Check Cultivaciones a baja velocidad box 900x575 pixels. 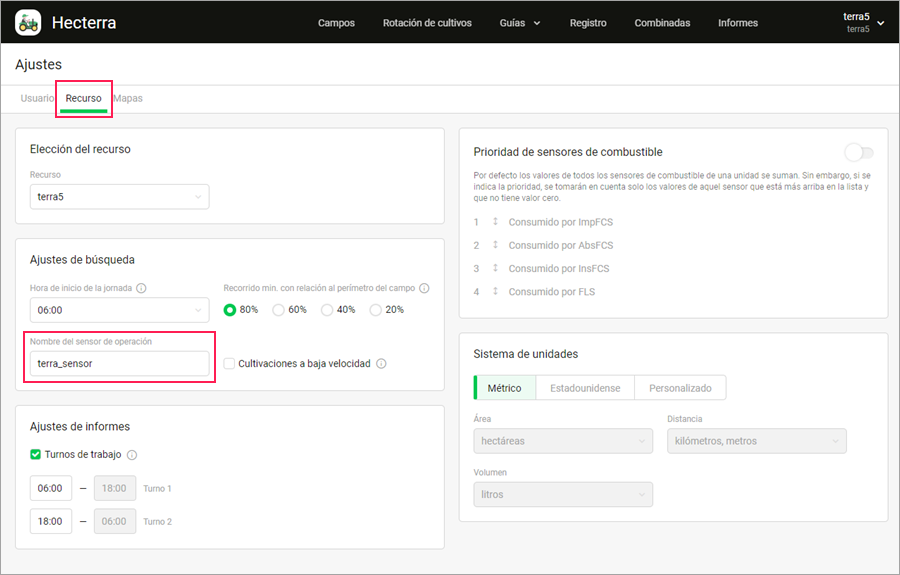(229, 364)
